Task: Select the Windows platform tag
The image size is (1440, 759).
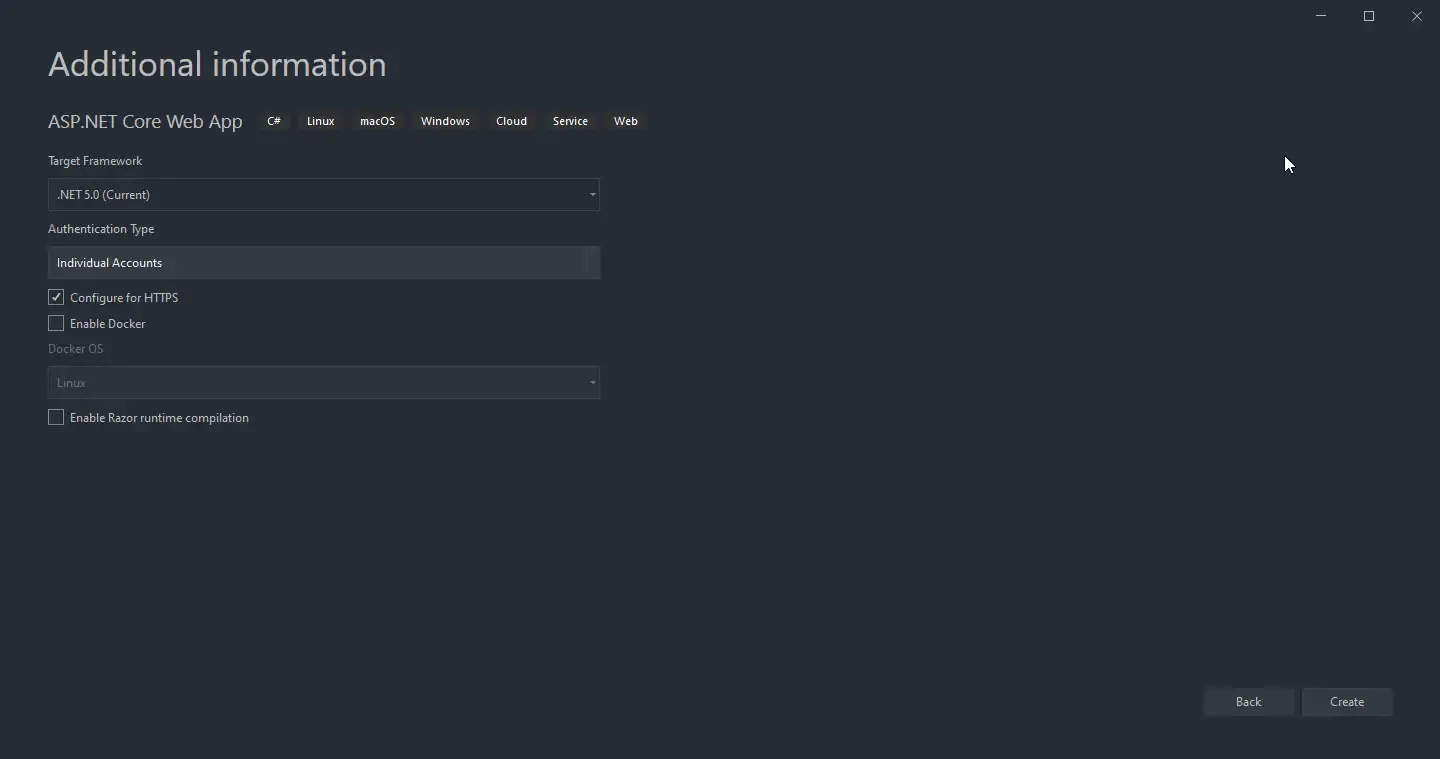Action: pos(445,121)
